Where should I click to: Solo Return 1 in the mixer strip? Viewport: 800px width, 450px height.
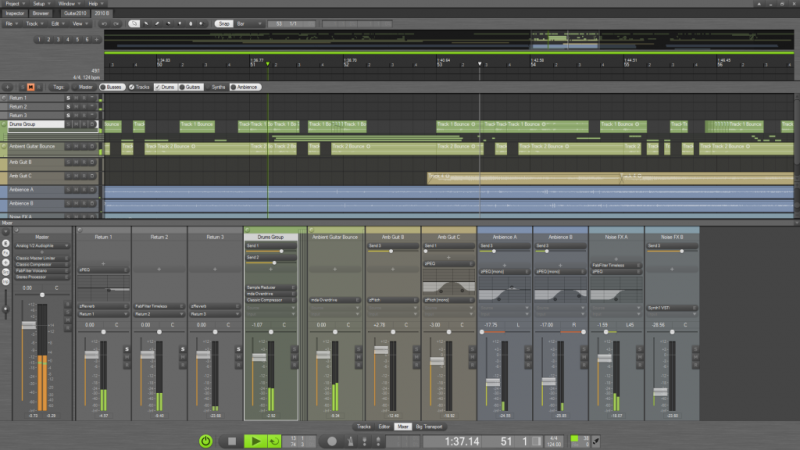point(127,349)
